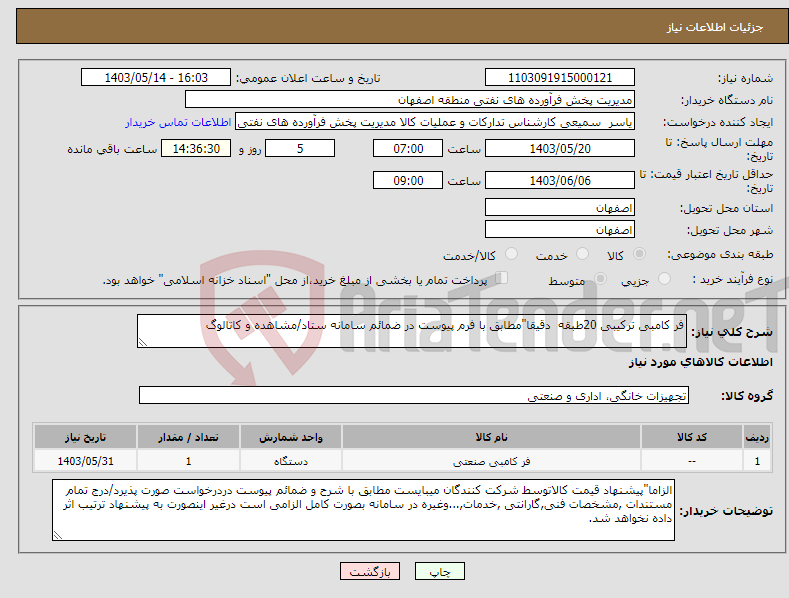
Task: Click the توضیحات خریدار textarea
Action: click(363, 510)
